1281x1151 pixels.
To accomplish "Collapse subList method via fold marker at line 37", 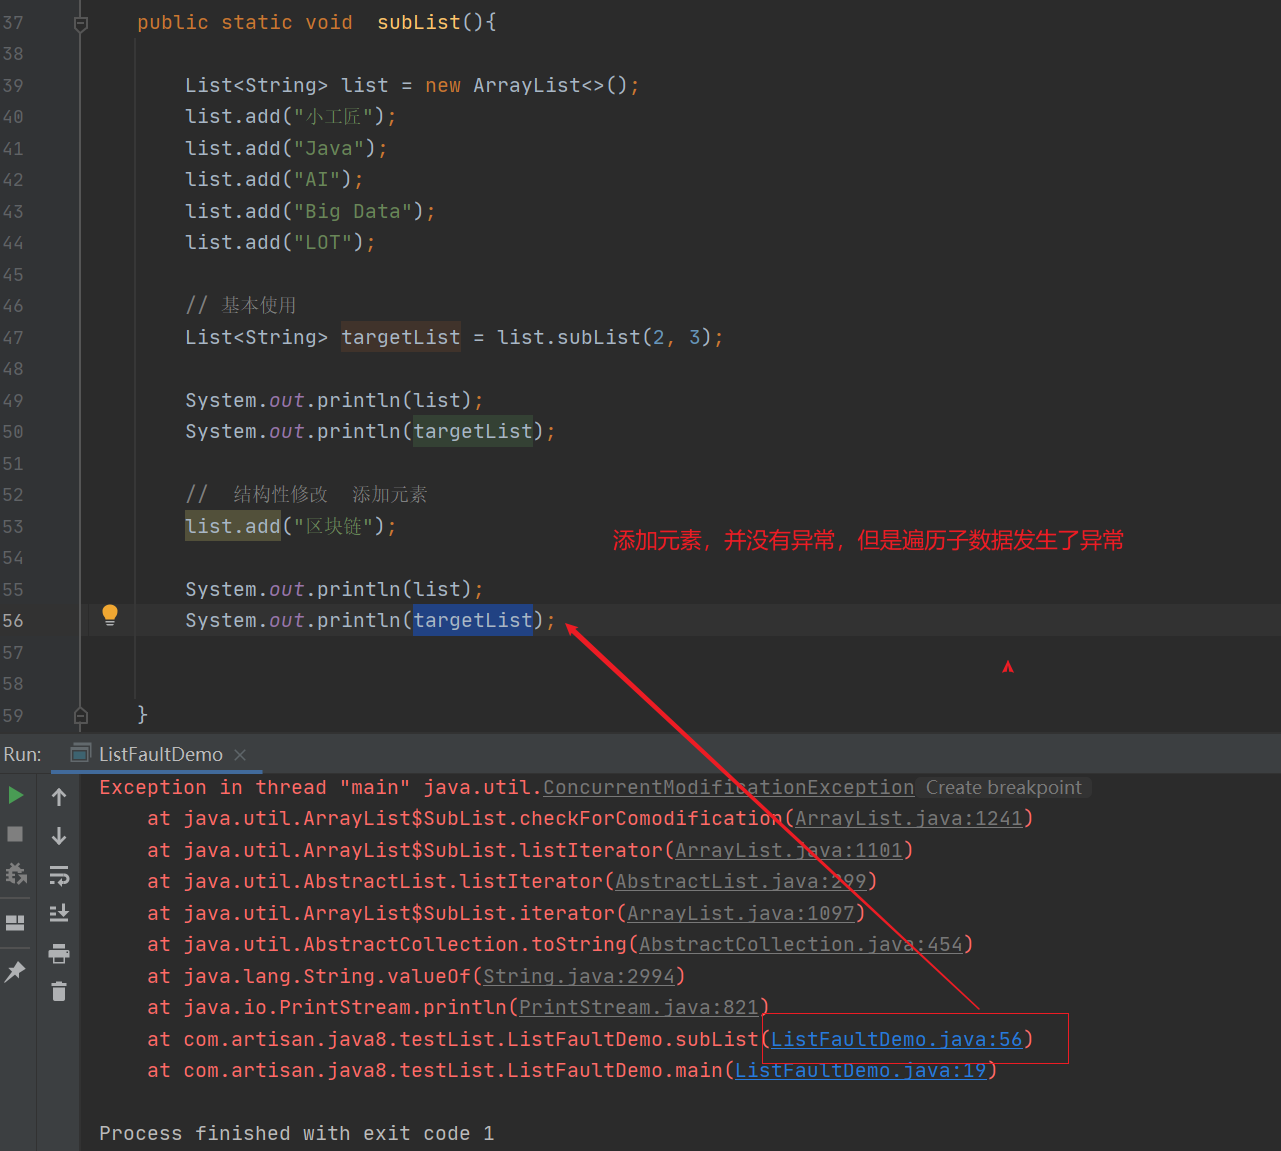I will 81,23.
